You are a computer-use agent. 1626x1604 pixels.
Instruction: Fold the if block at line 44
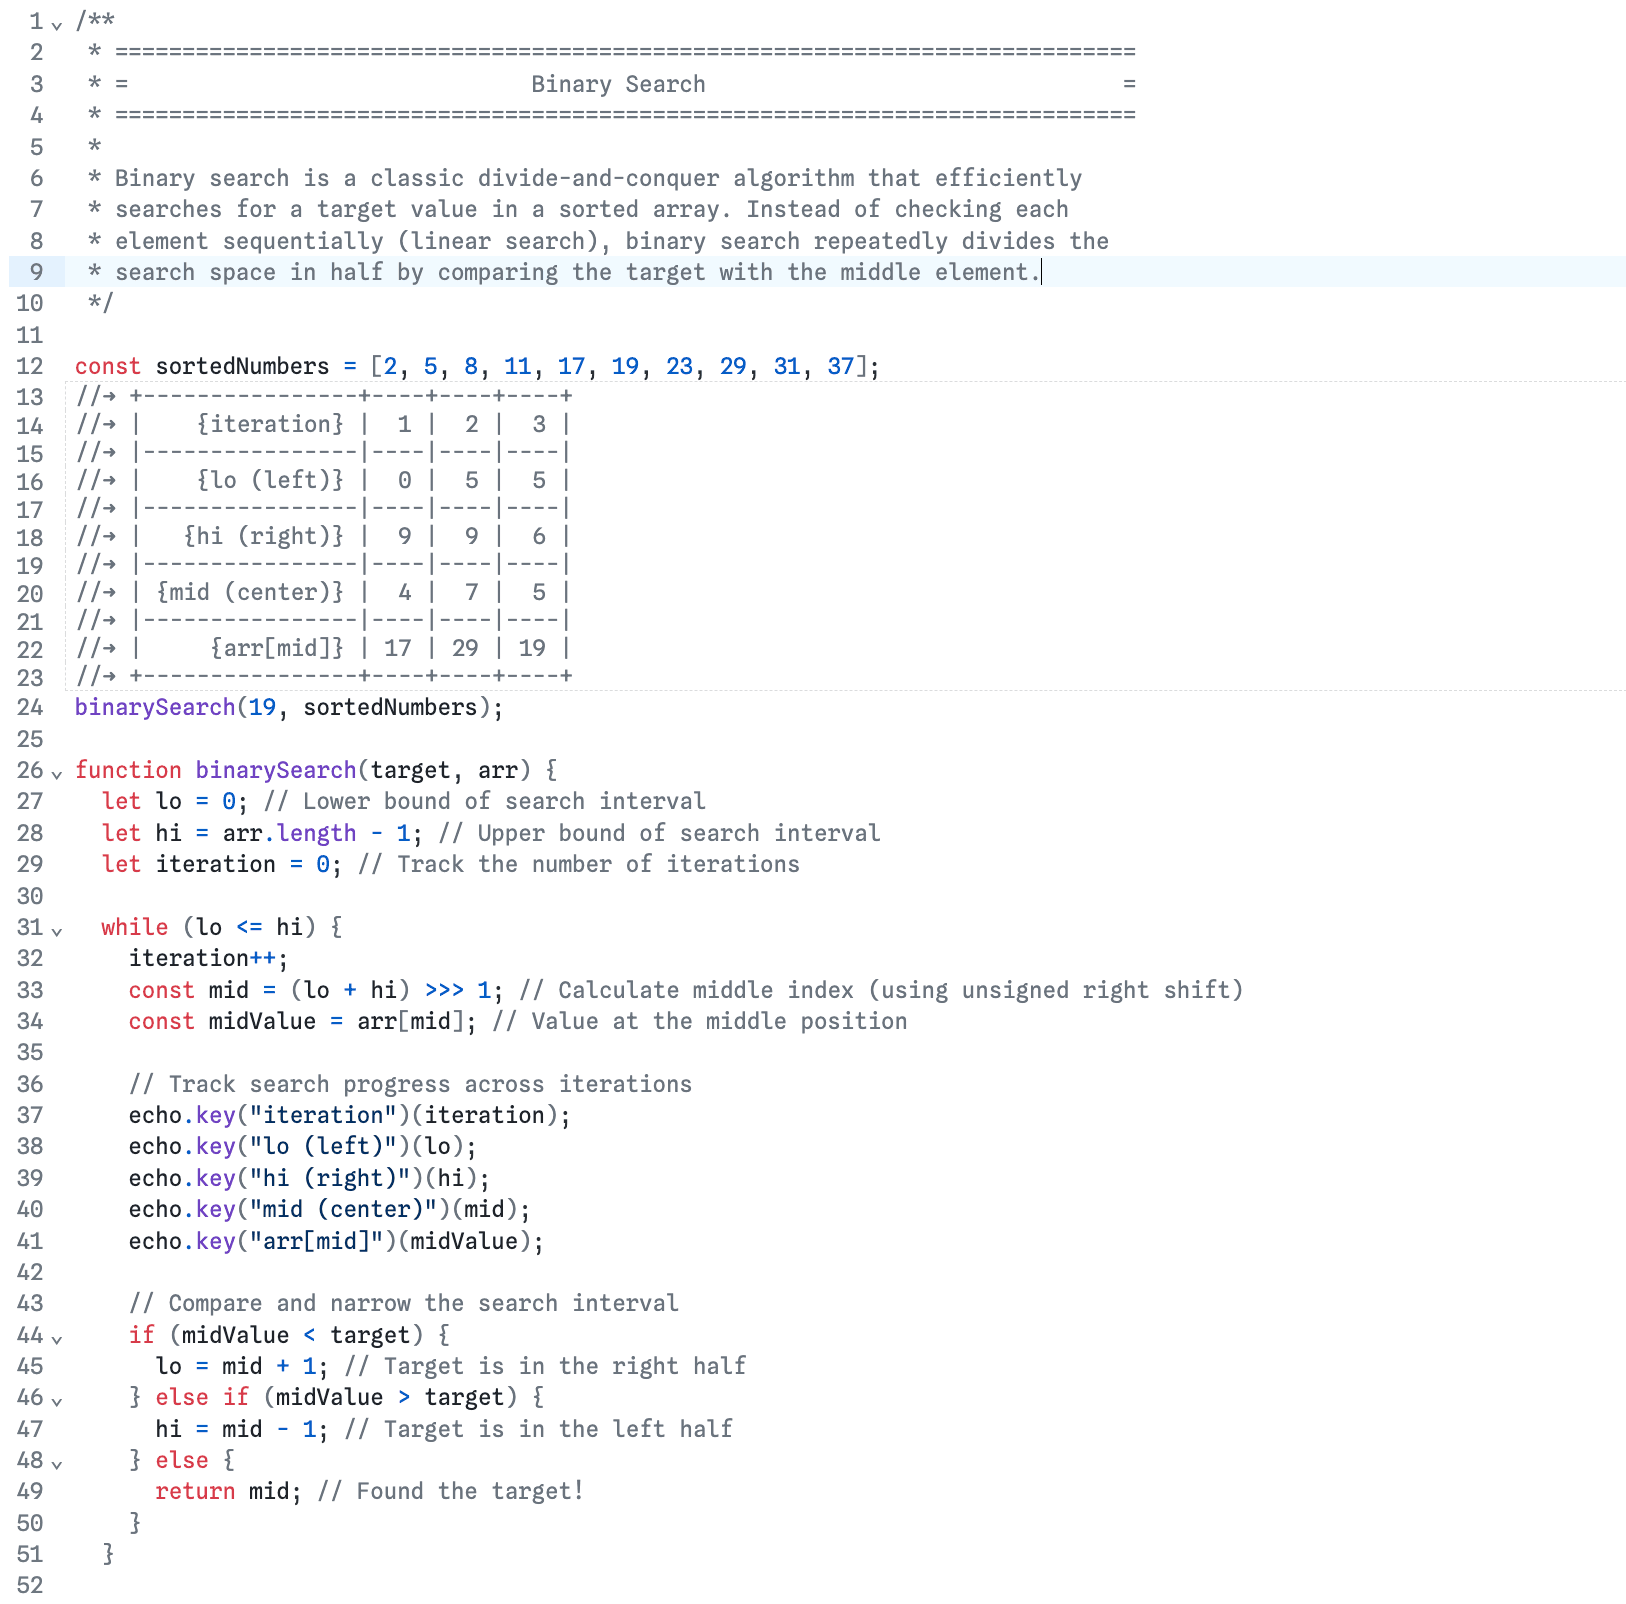pos(57,1338)
